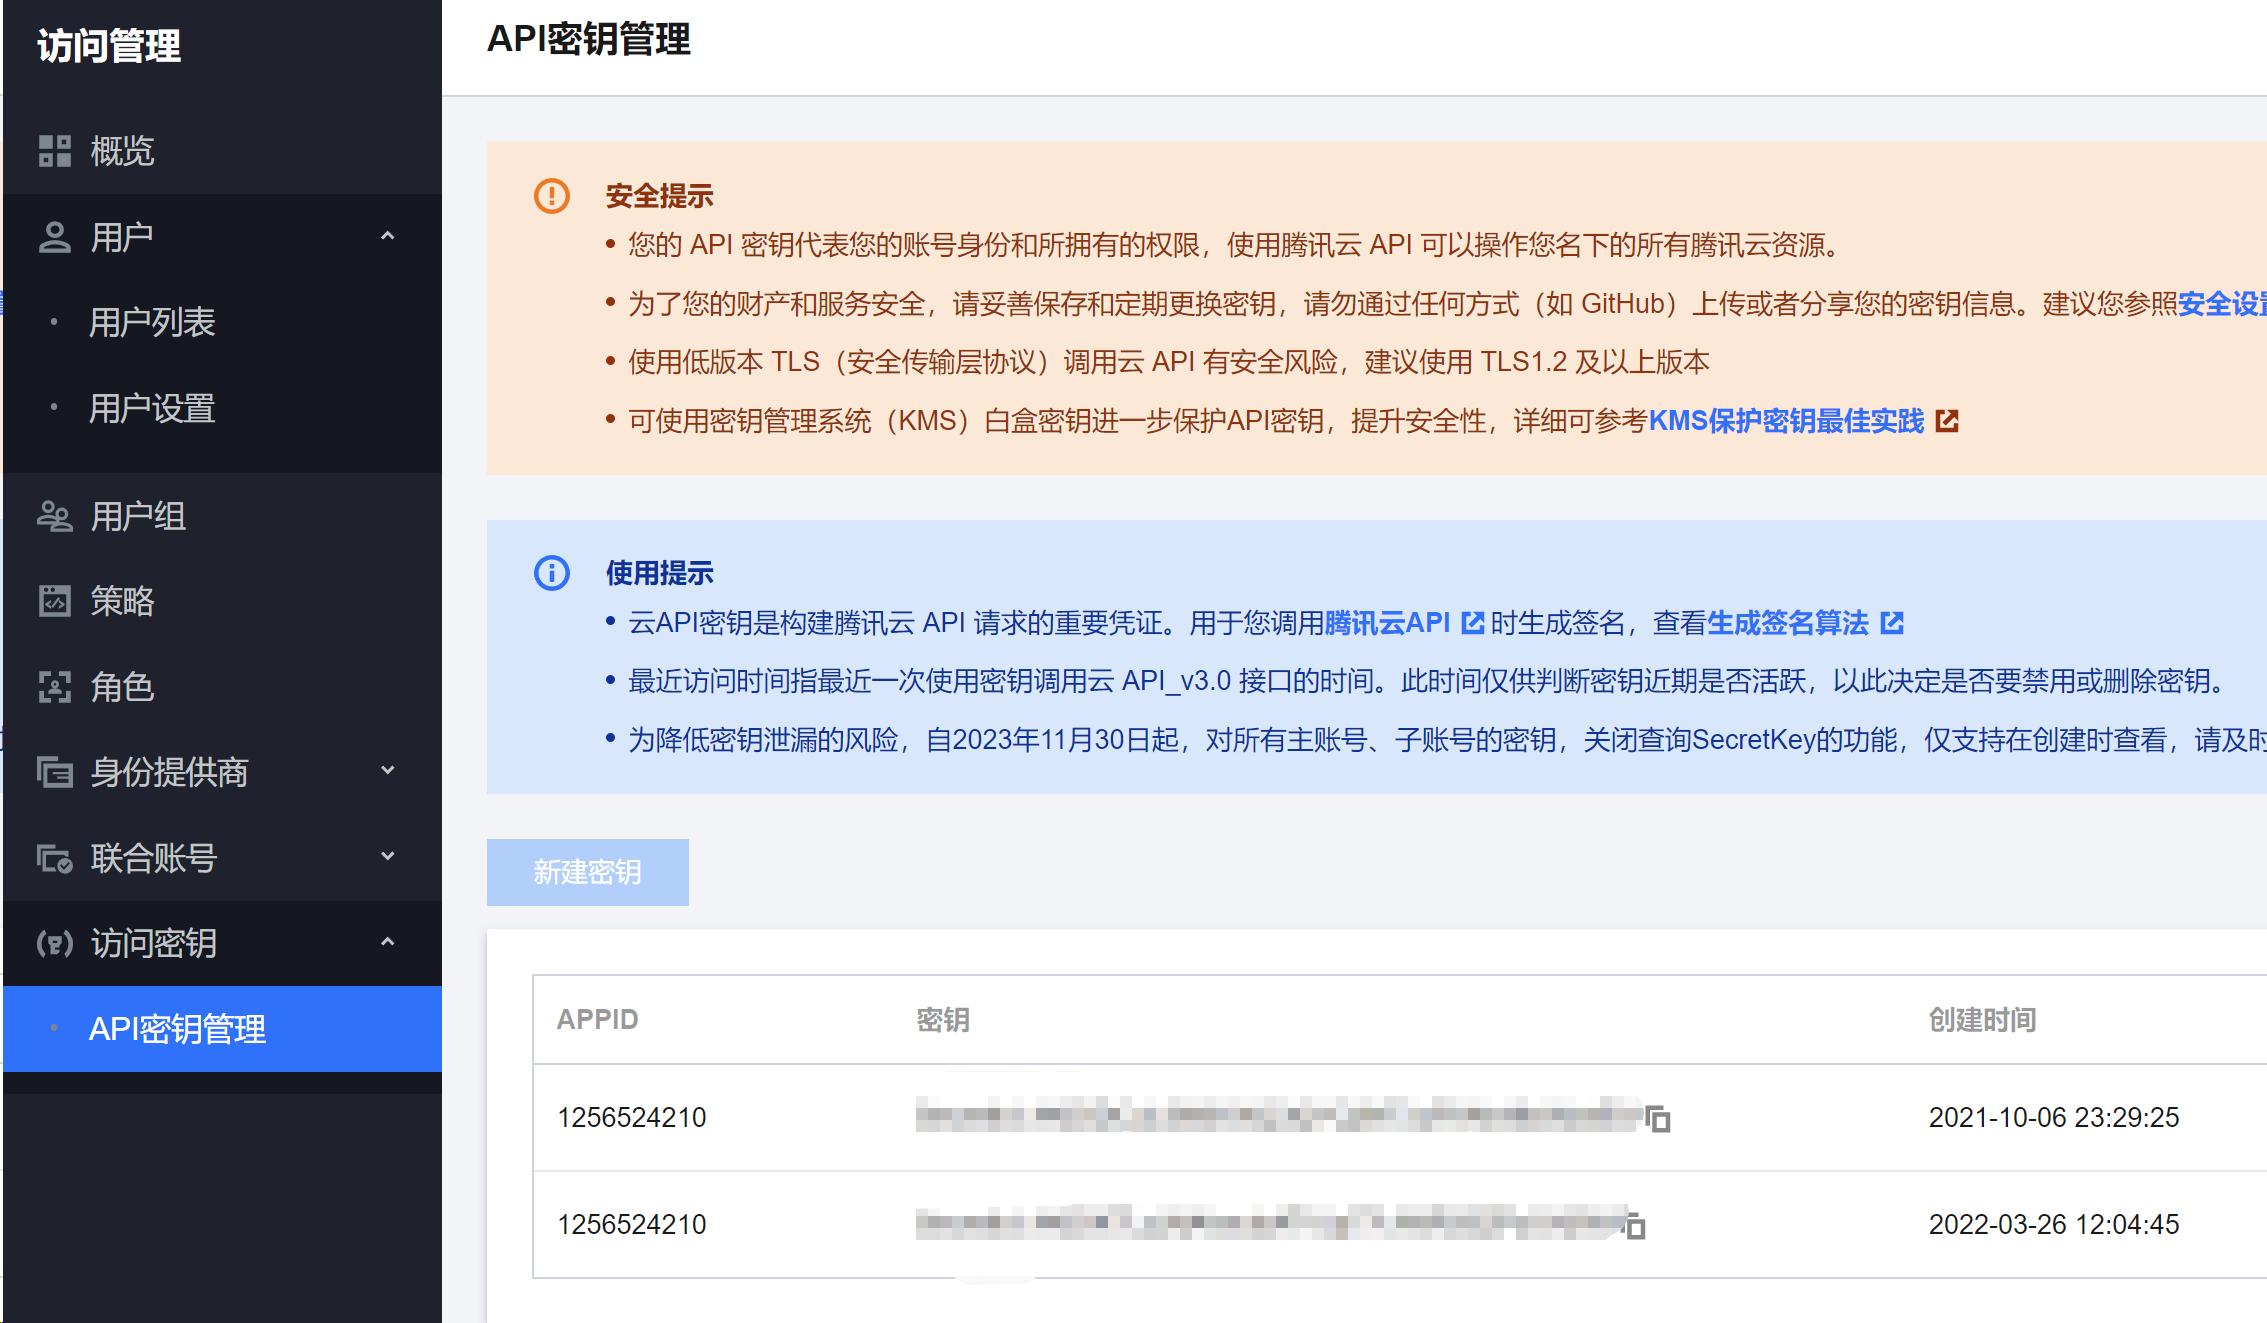Collapse the 用户 sidebar section

pos(388,237)
